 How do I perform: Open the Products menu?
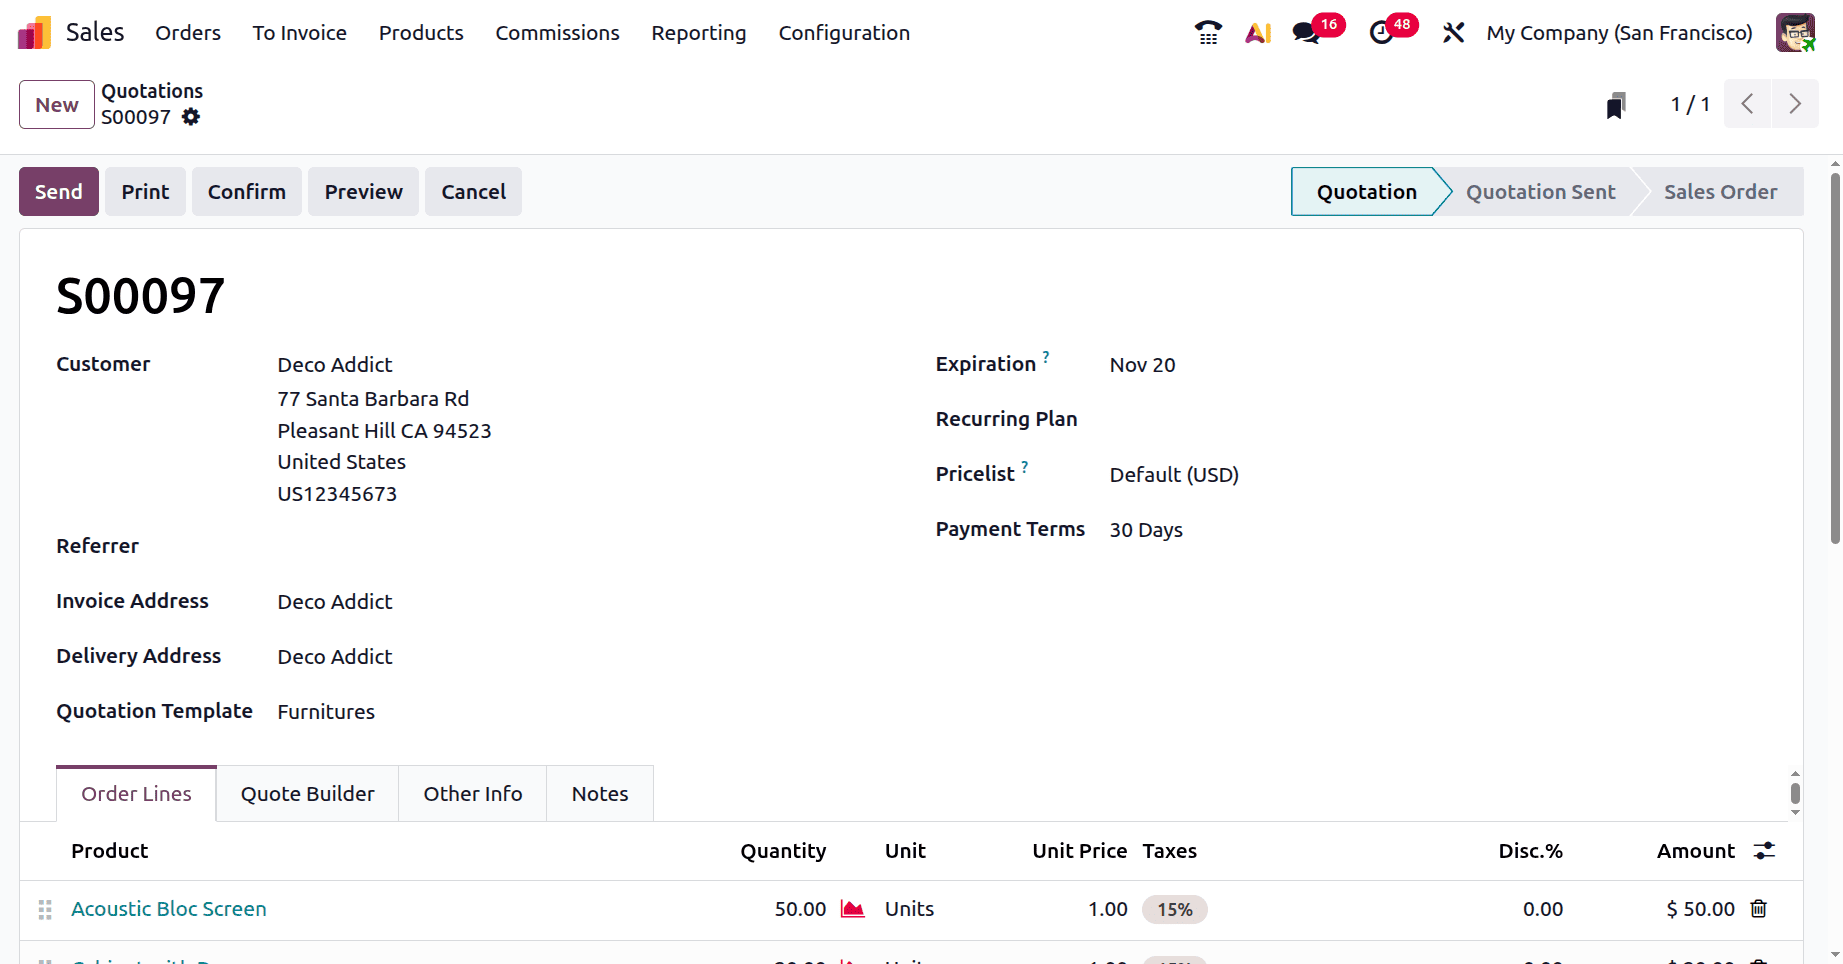tap(421, 33)
